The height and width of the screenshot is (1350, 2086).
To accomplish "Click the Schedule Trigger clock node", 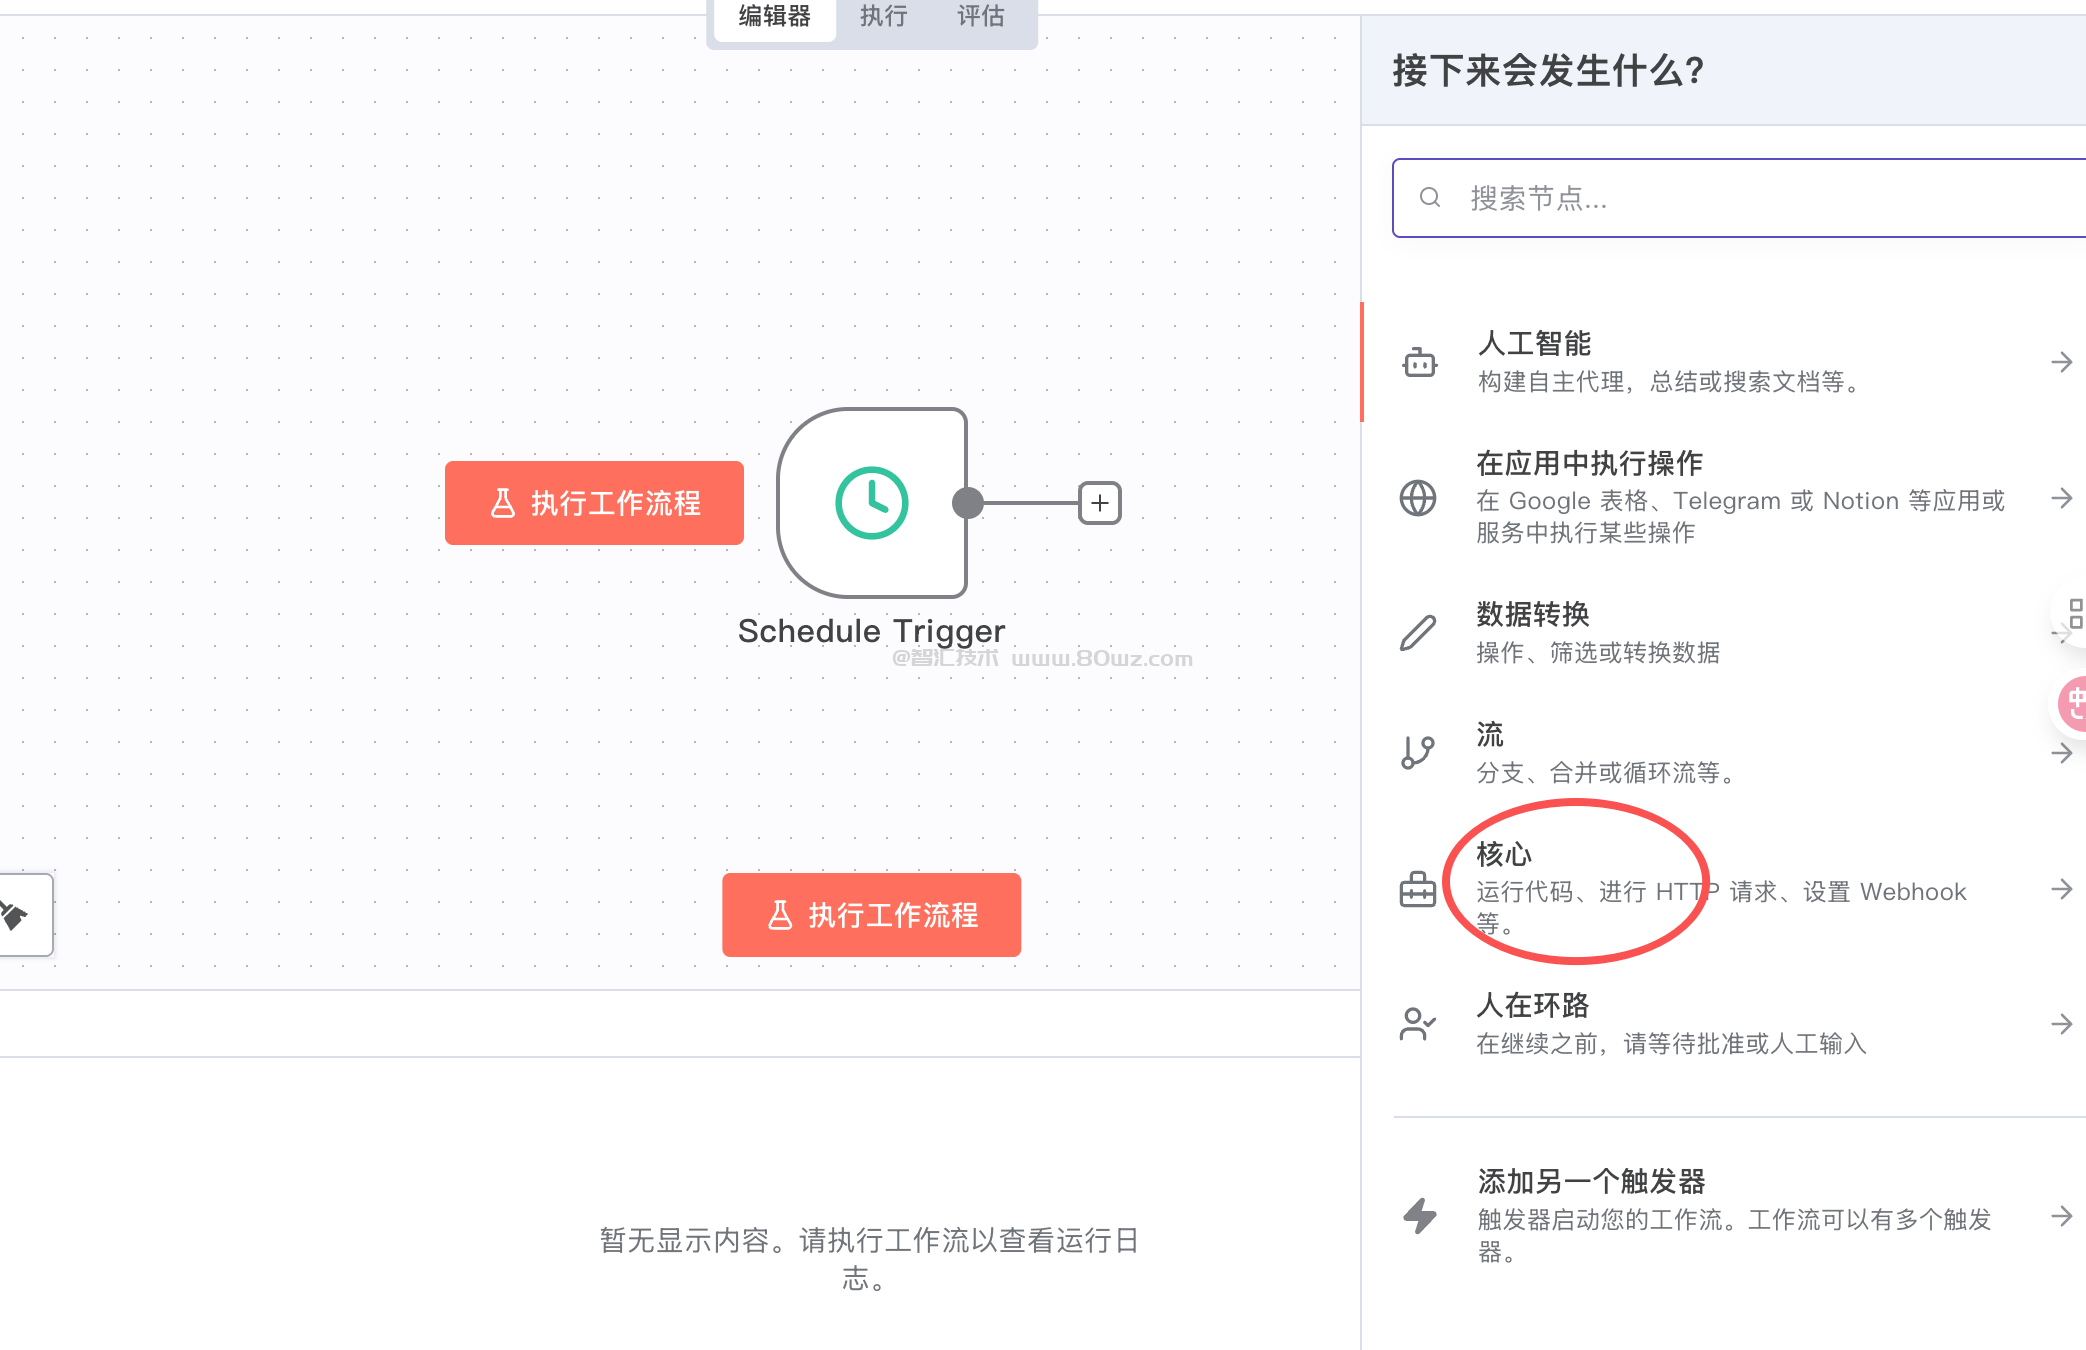I will [871, 502].
